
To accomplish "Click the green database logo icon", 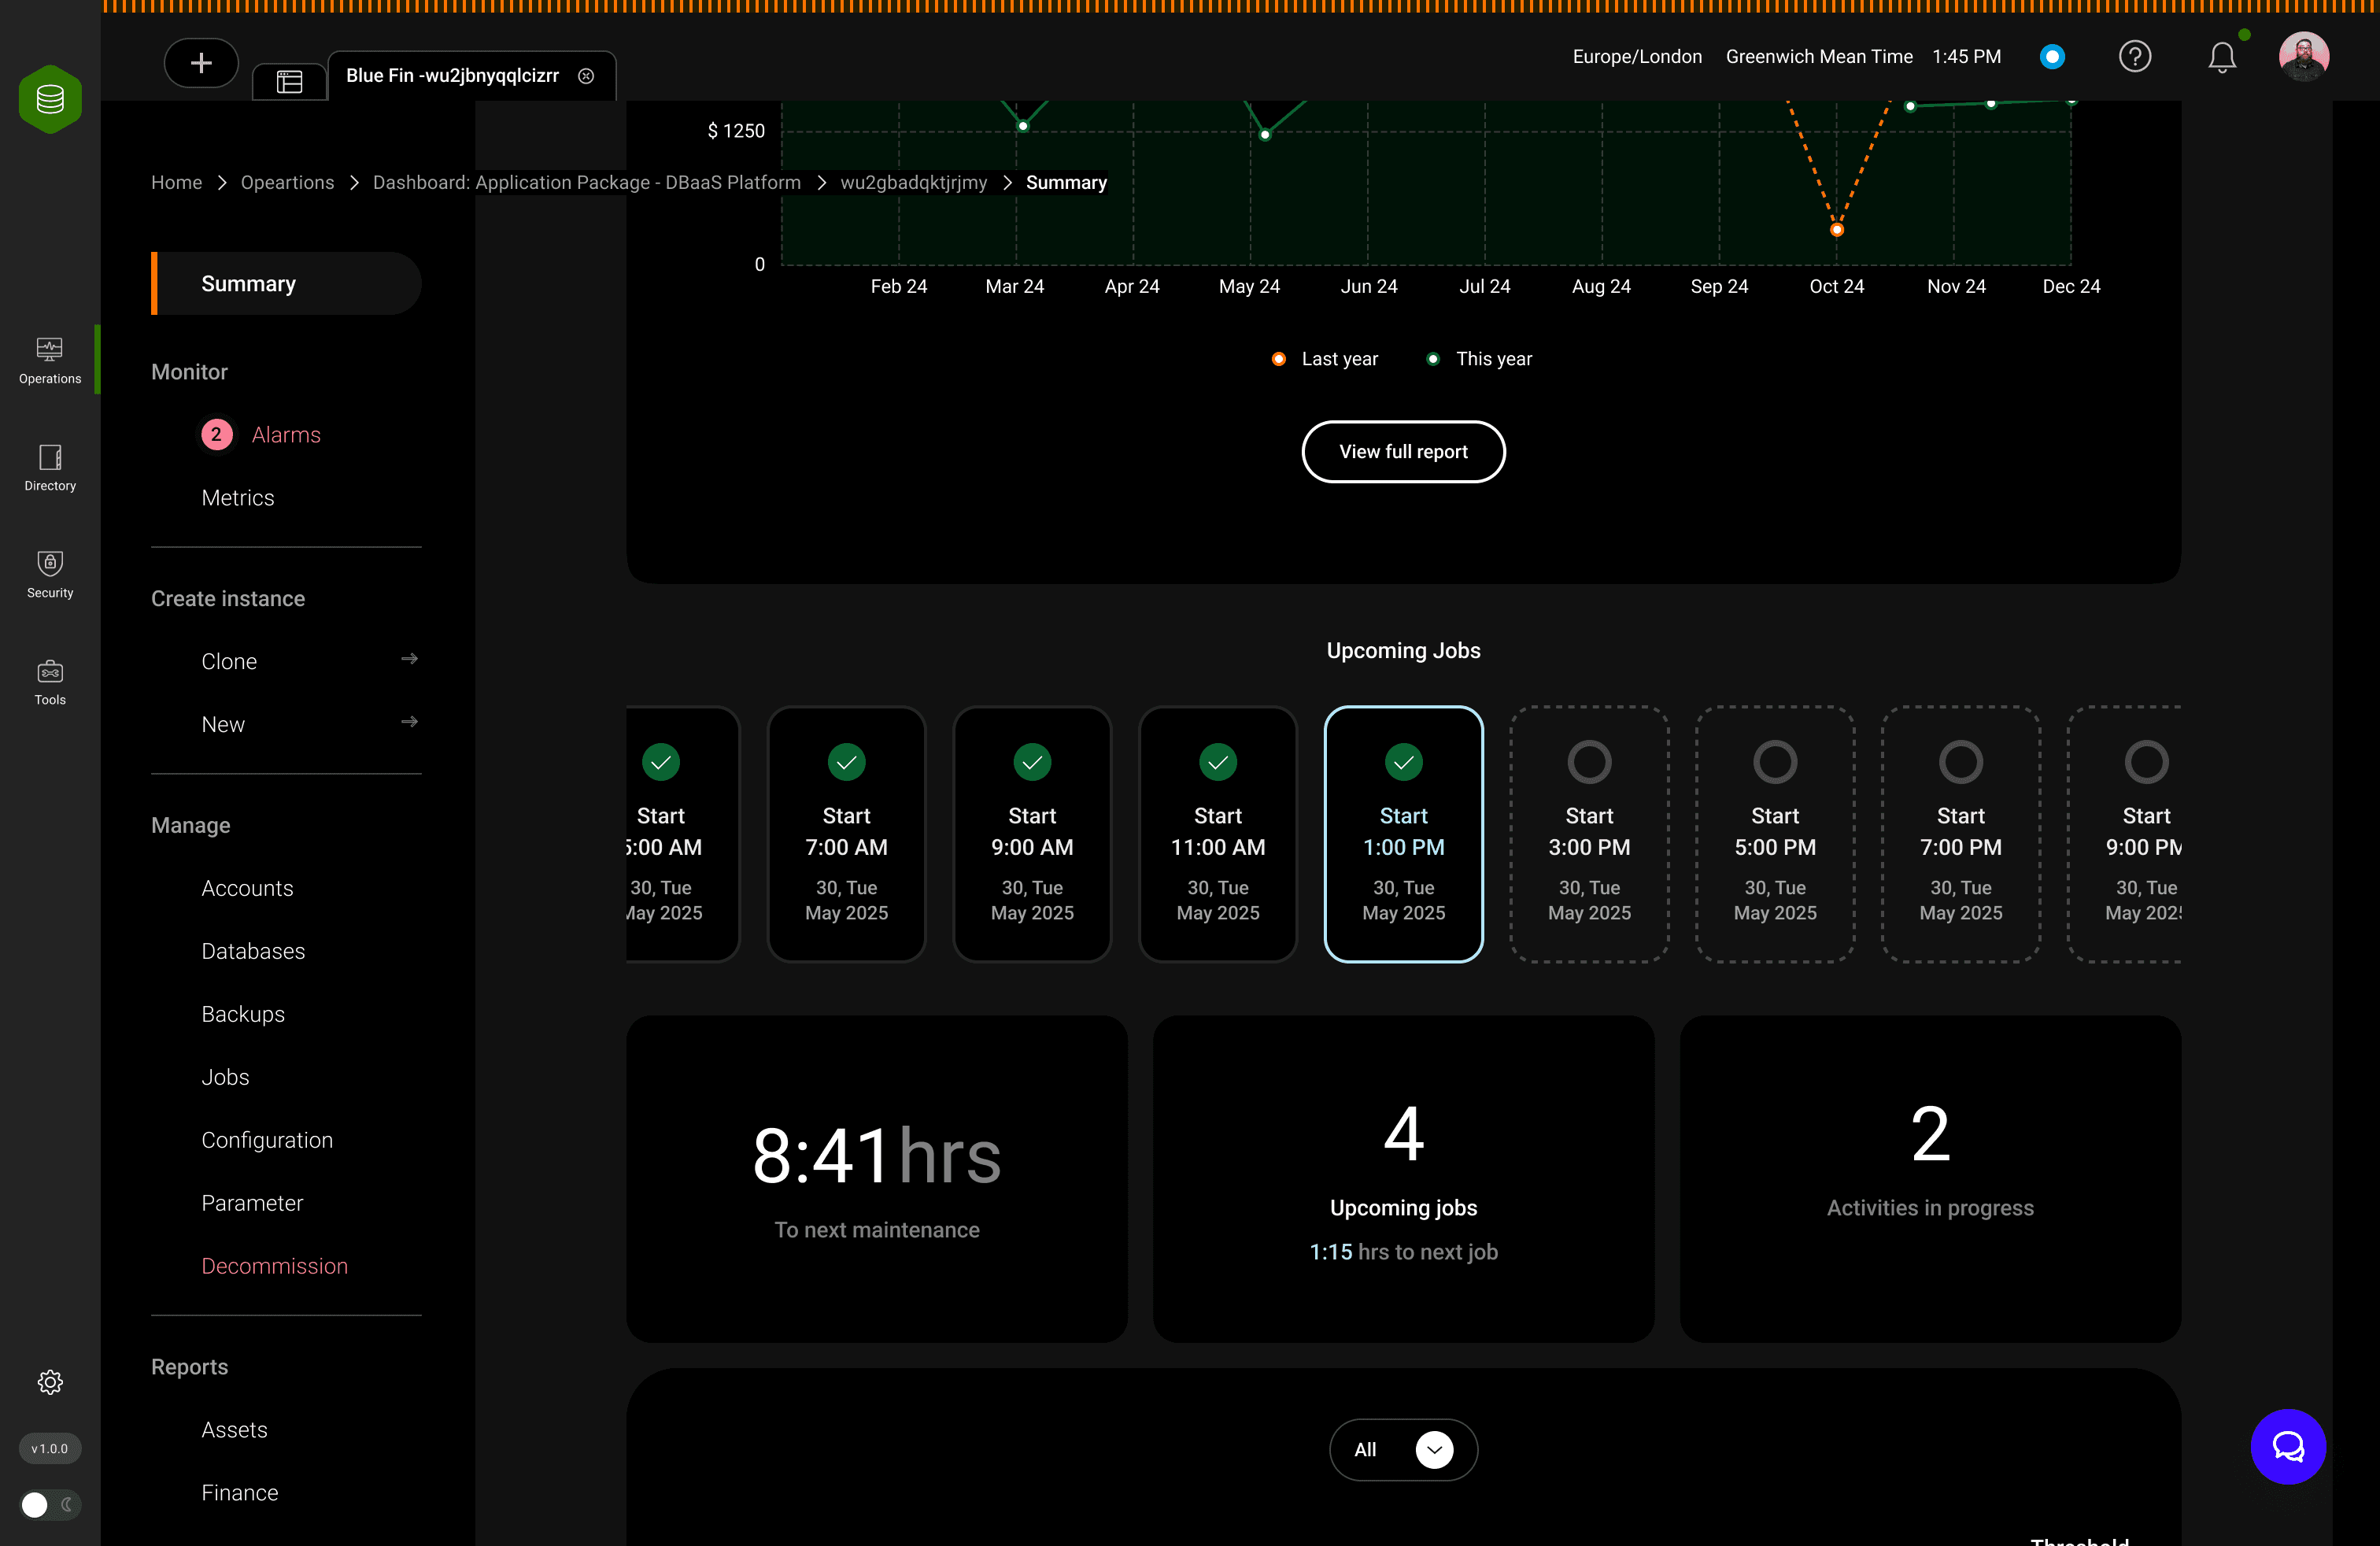I will point(50,99).
